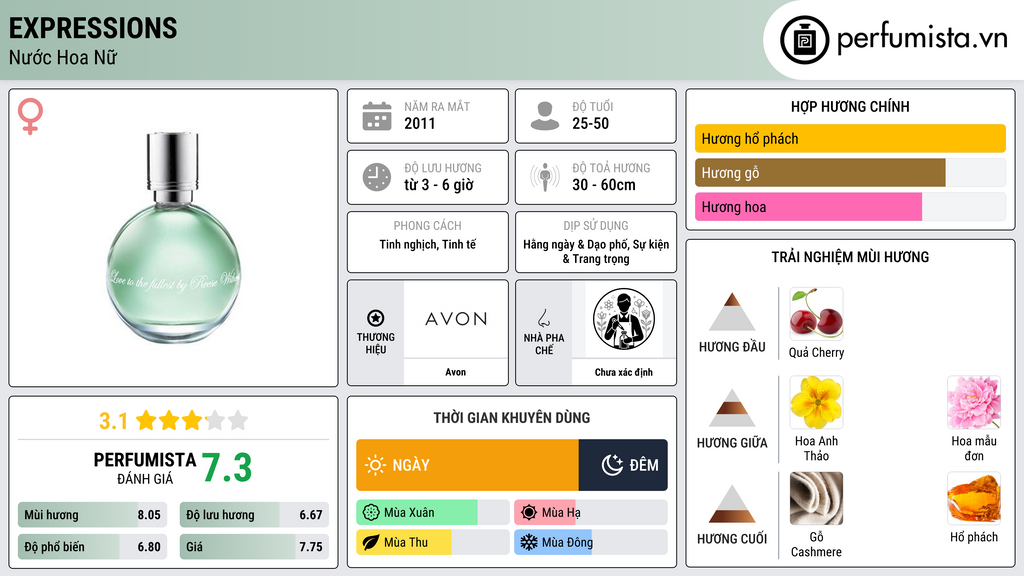This screenshot has height=576, width=1024.
Task: Click the 2011 release year value
Action: [x=419, y=123]
